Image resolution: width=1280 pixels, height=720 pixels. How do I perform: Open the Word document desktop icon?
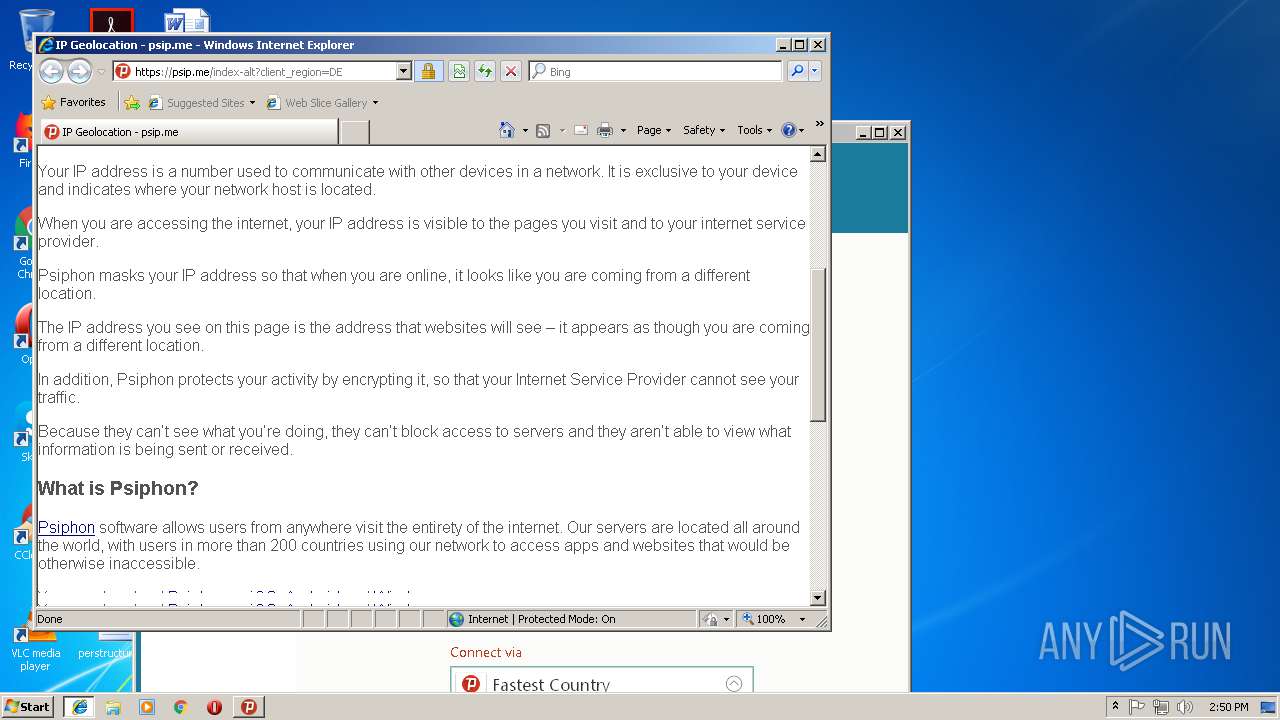(186, 20)
